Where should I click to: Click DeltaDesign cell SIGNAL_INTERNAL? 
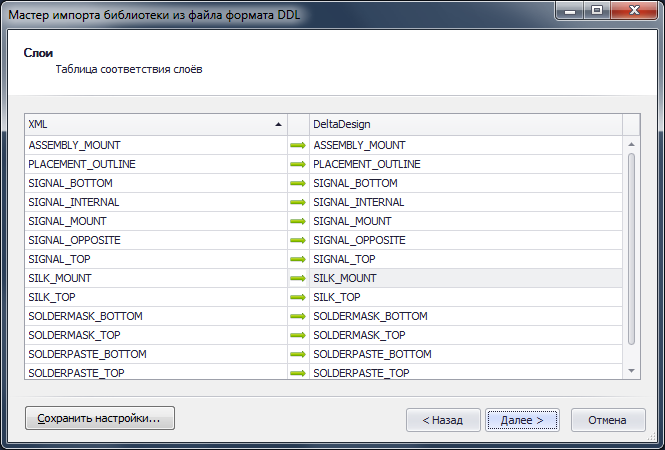click(x=466, y=202)
